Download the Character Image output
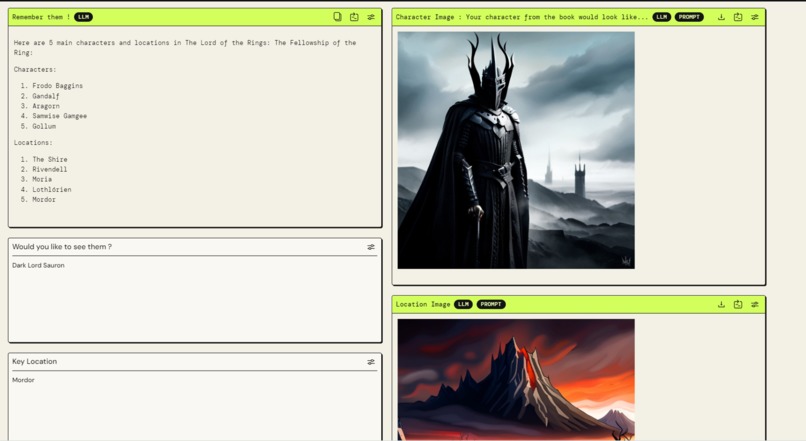806x441 pixels. pos(721,17)
